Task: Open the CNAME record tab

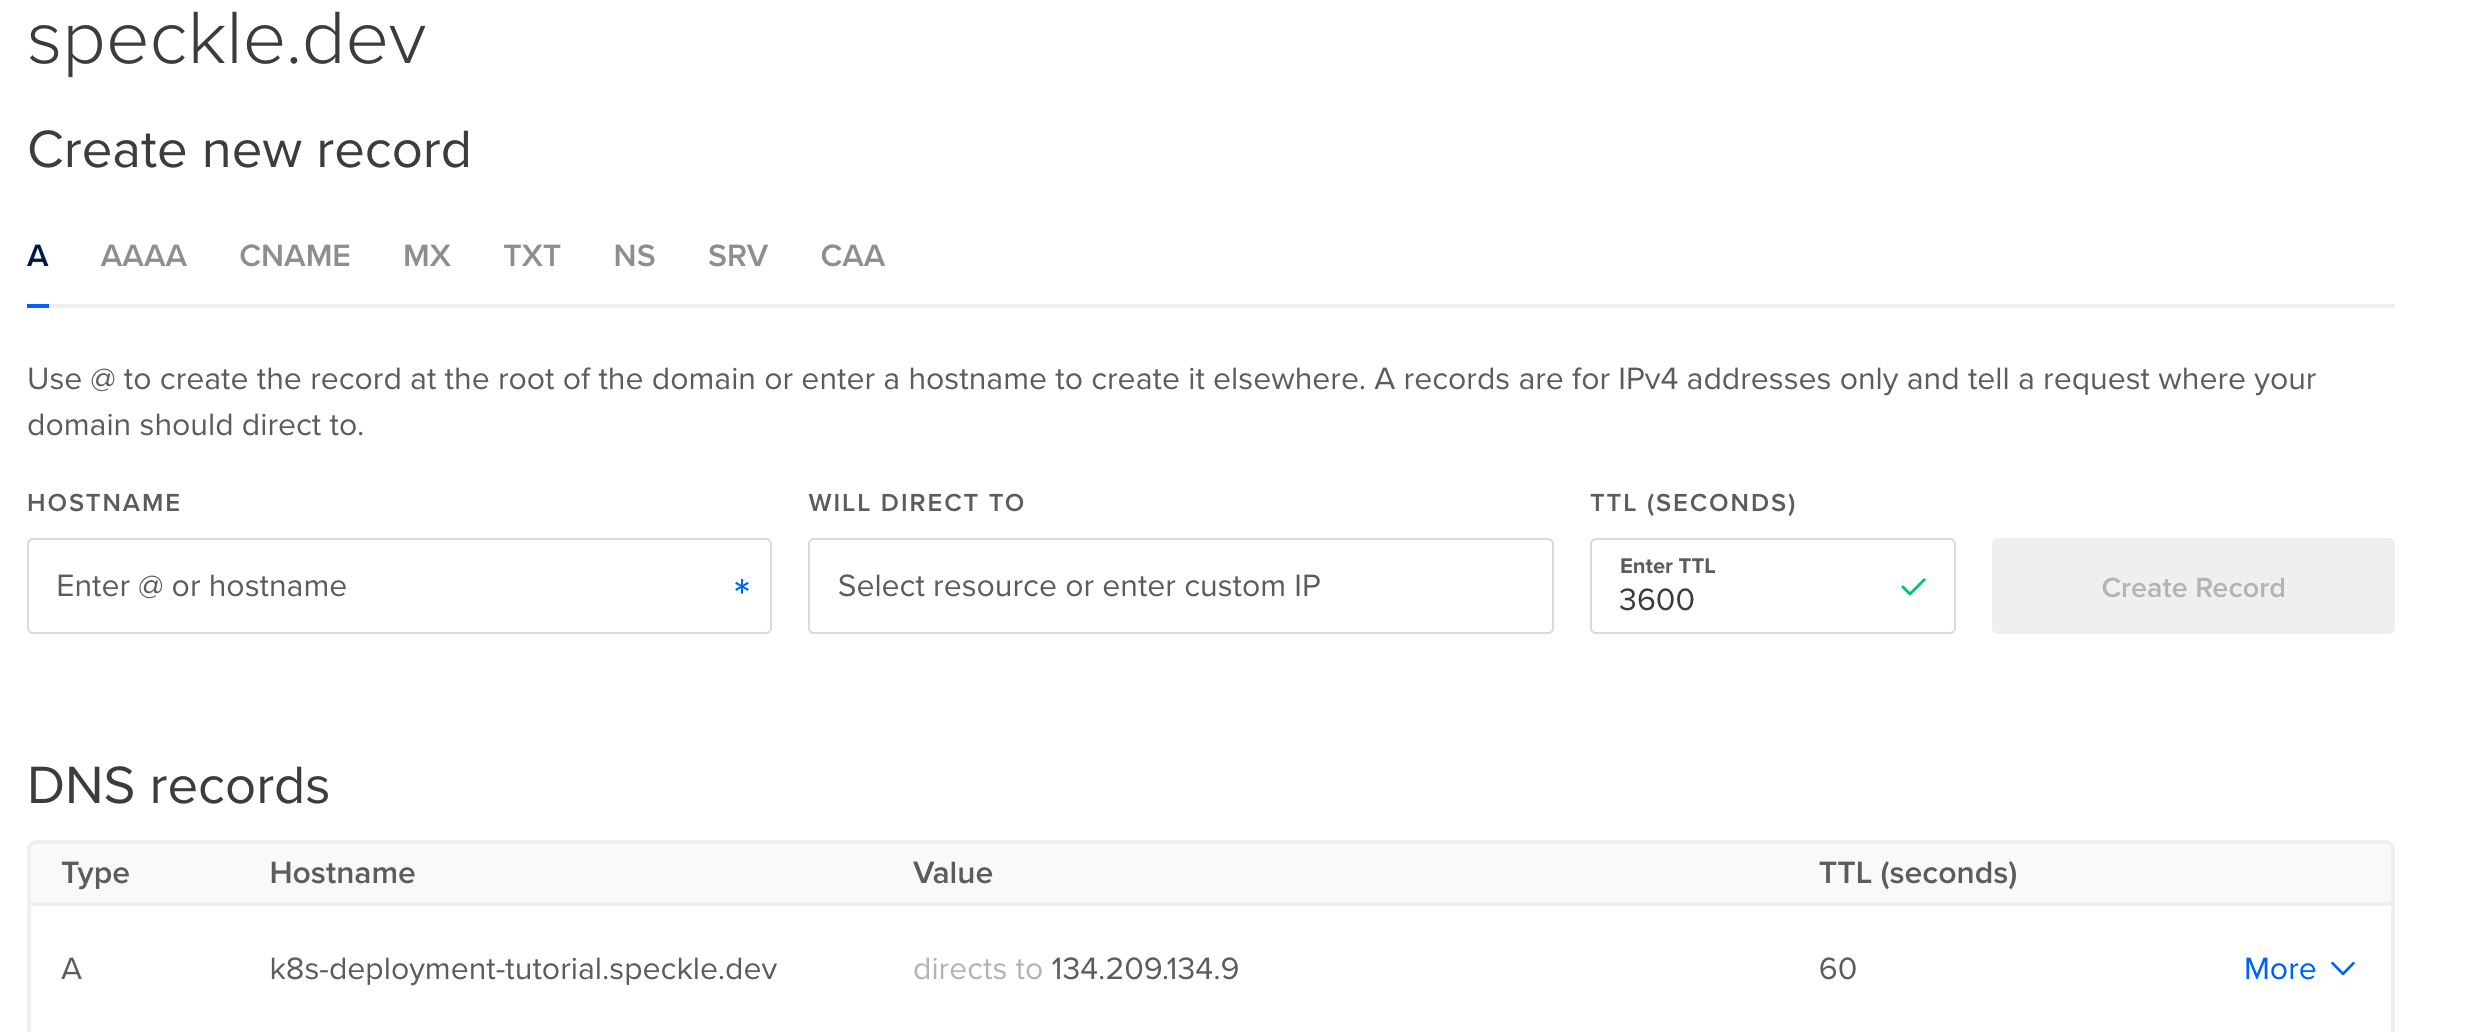Action: point(295,256)
